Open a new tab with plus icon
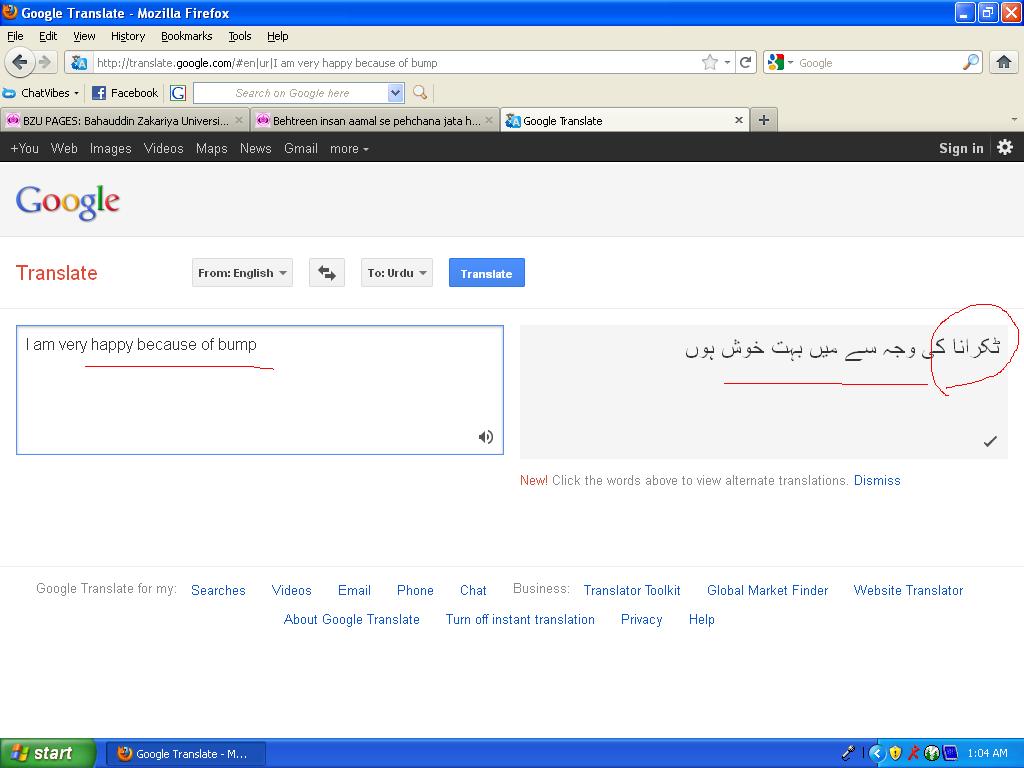Viewport: 1024px width, 768px height. tap(763, 120)
